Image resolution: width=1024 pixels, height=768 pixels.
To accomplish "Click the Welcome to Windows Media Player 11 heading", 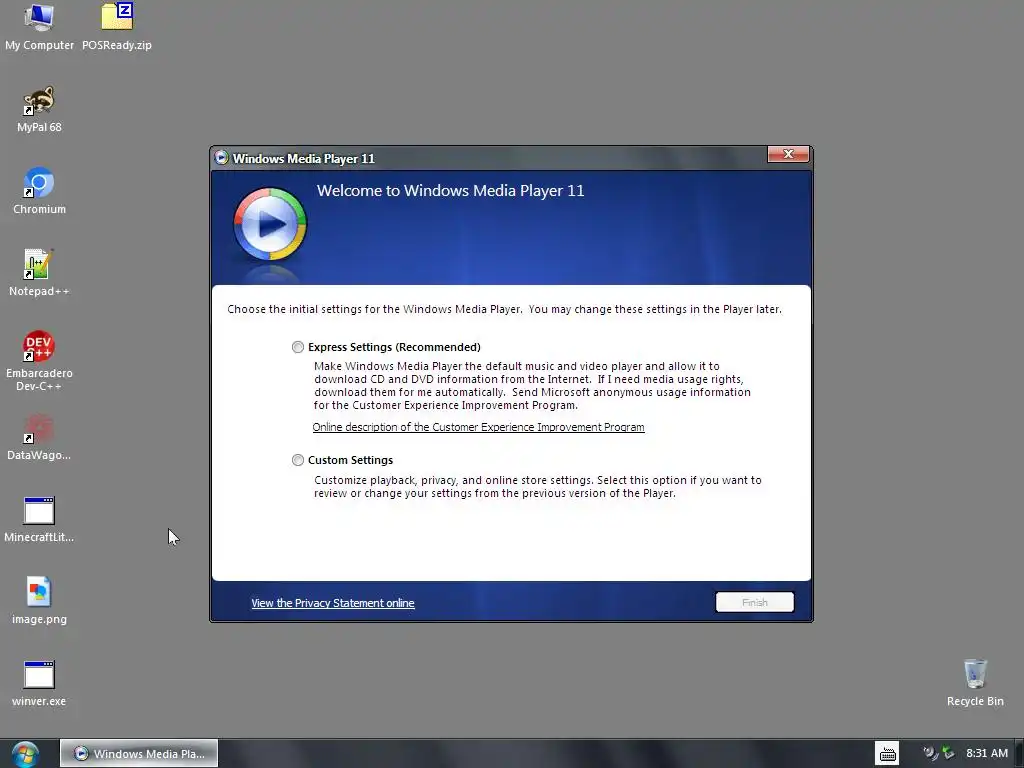I will click(451, 191).
